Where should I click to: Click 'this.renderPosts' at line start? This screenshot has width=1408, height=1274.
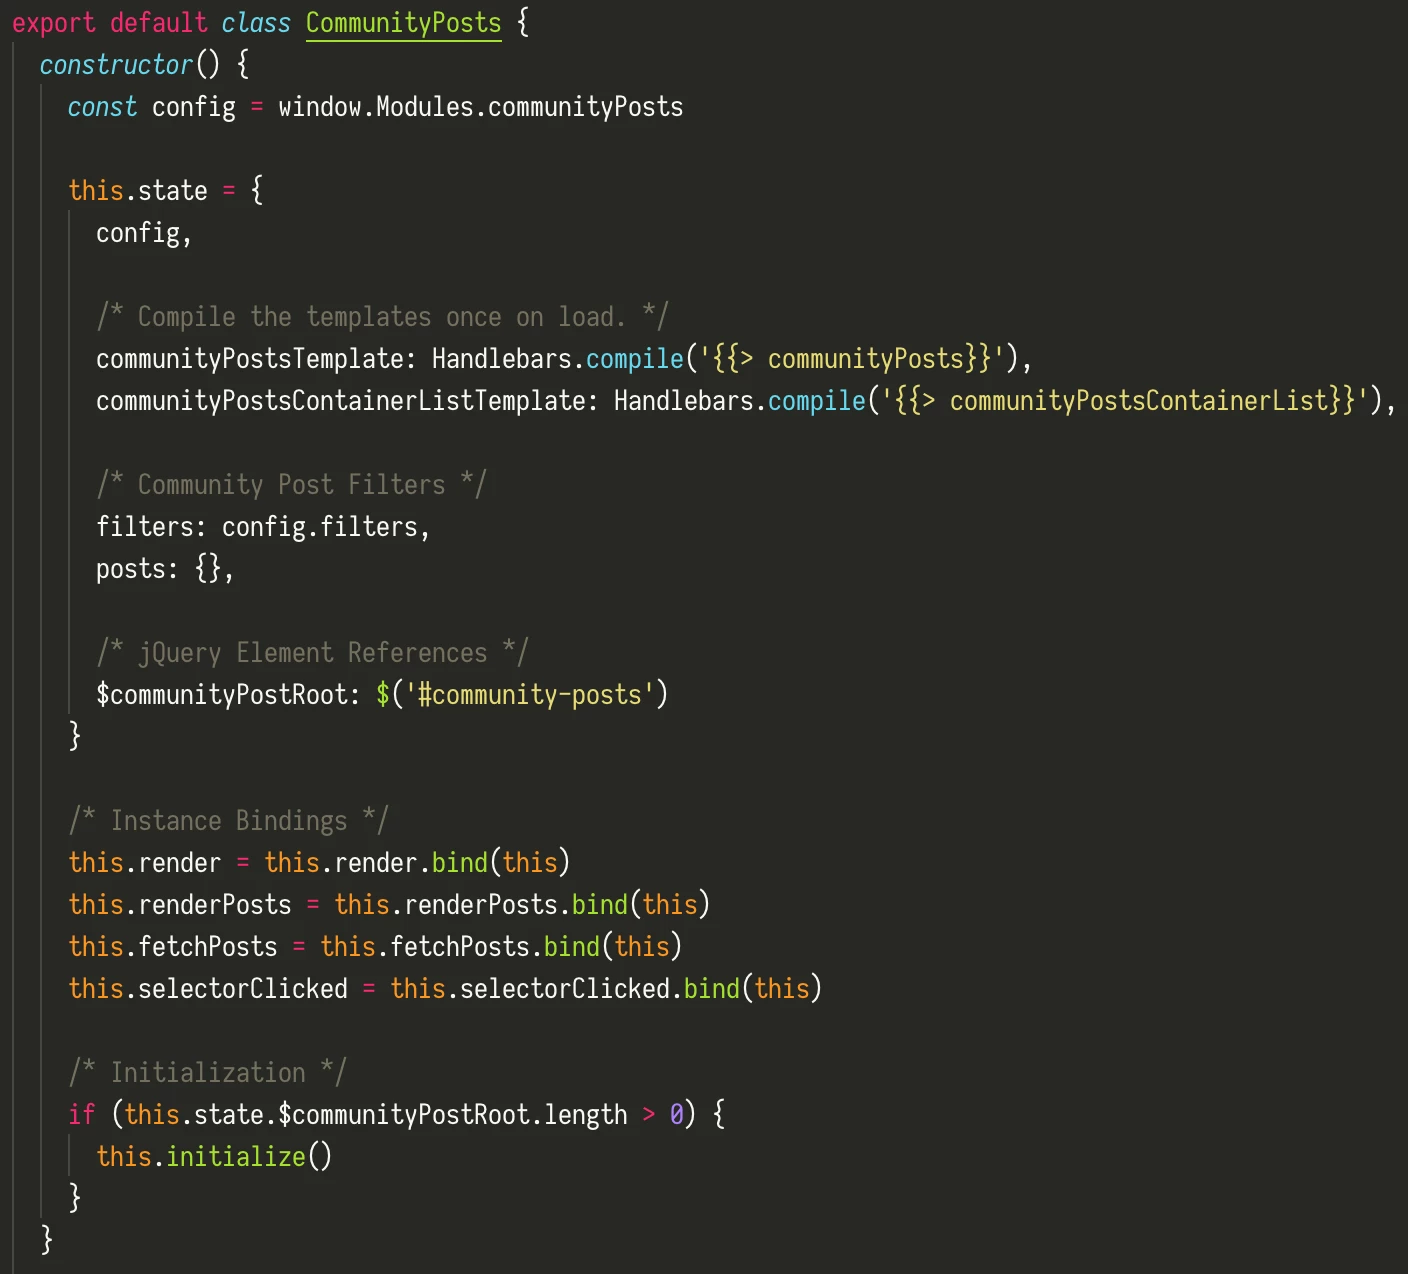180,905
